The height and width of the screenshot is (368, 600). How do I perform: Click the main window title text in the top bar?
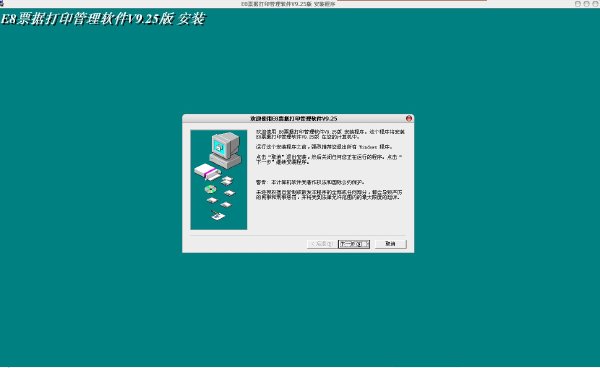point(288,4)
